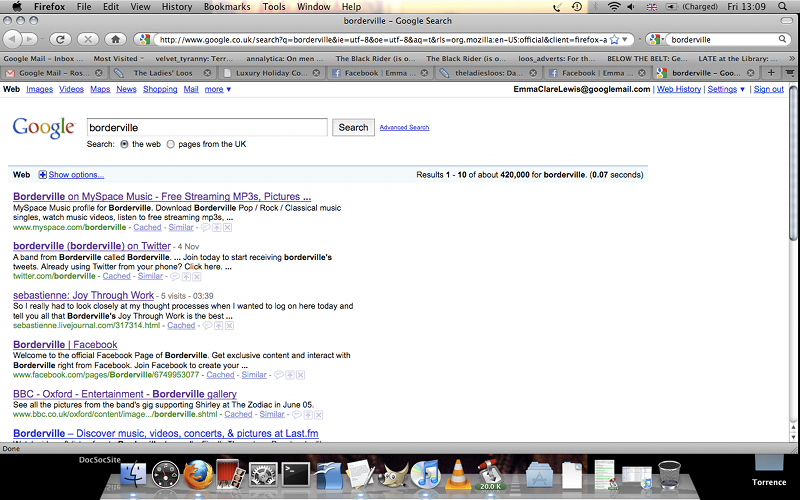Open Terminal from the dock

point(296,474)
